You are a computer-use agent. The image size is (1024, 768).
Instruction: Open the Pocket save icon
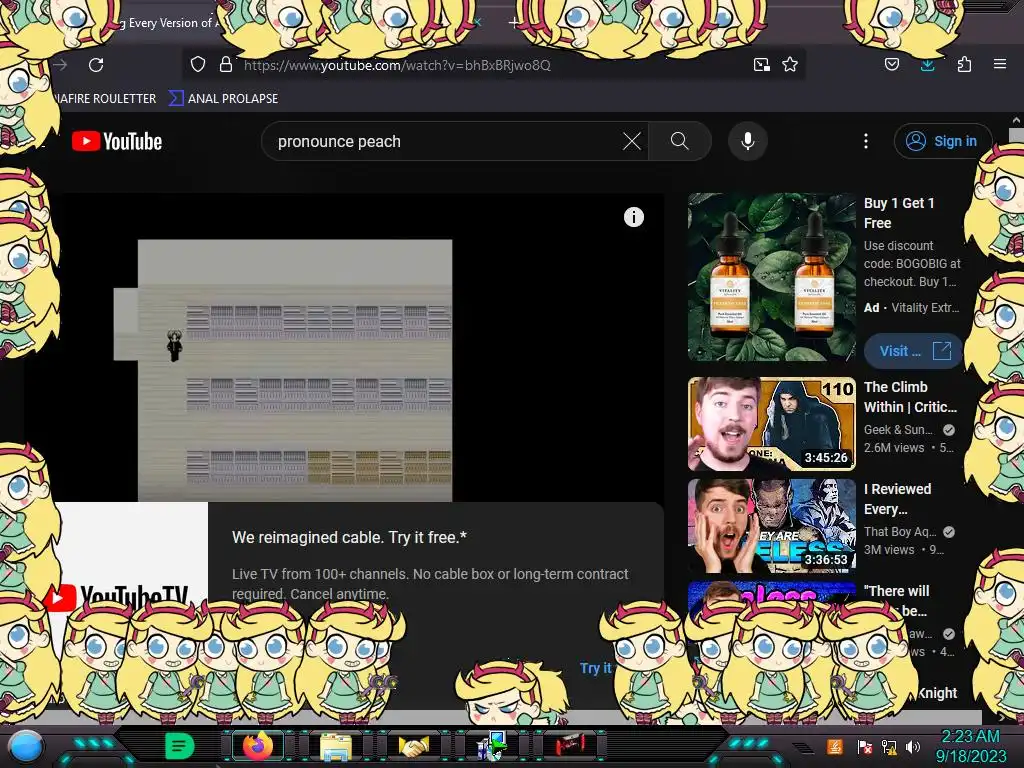891,64
